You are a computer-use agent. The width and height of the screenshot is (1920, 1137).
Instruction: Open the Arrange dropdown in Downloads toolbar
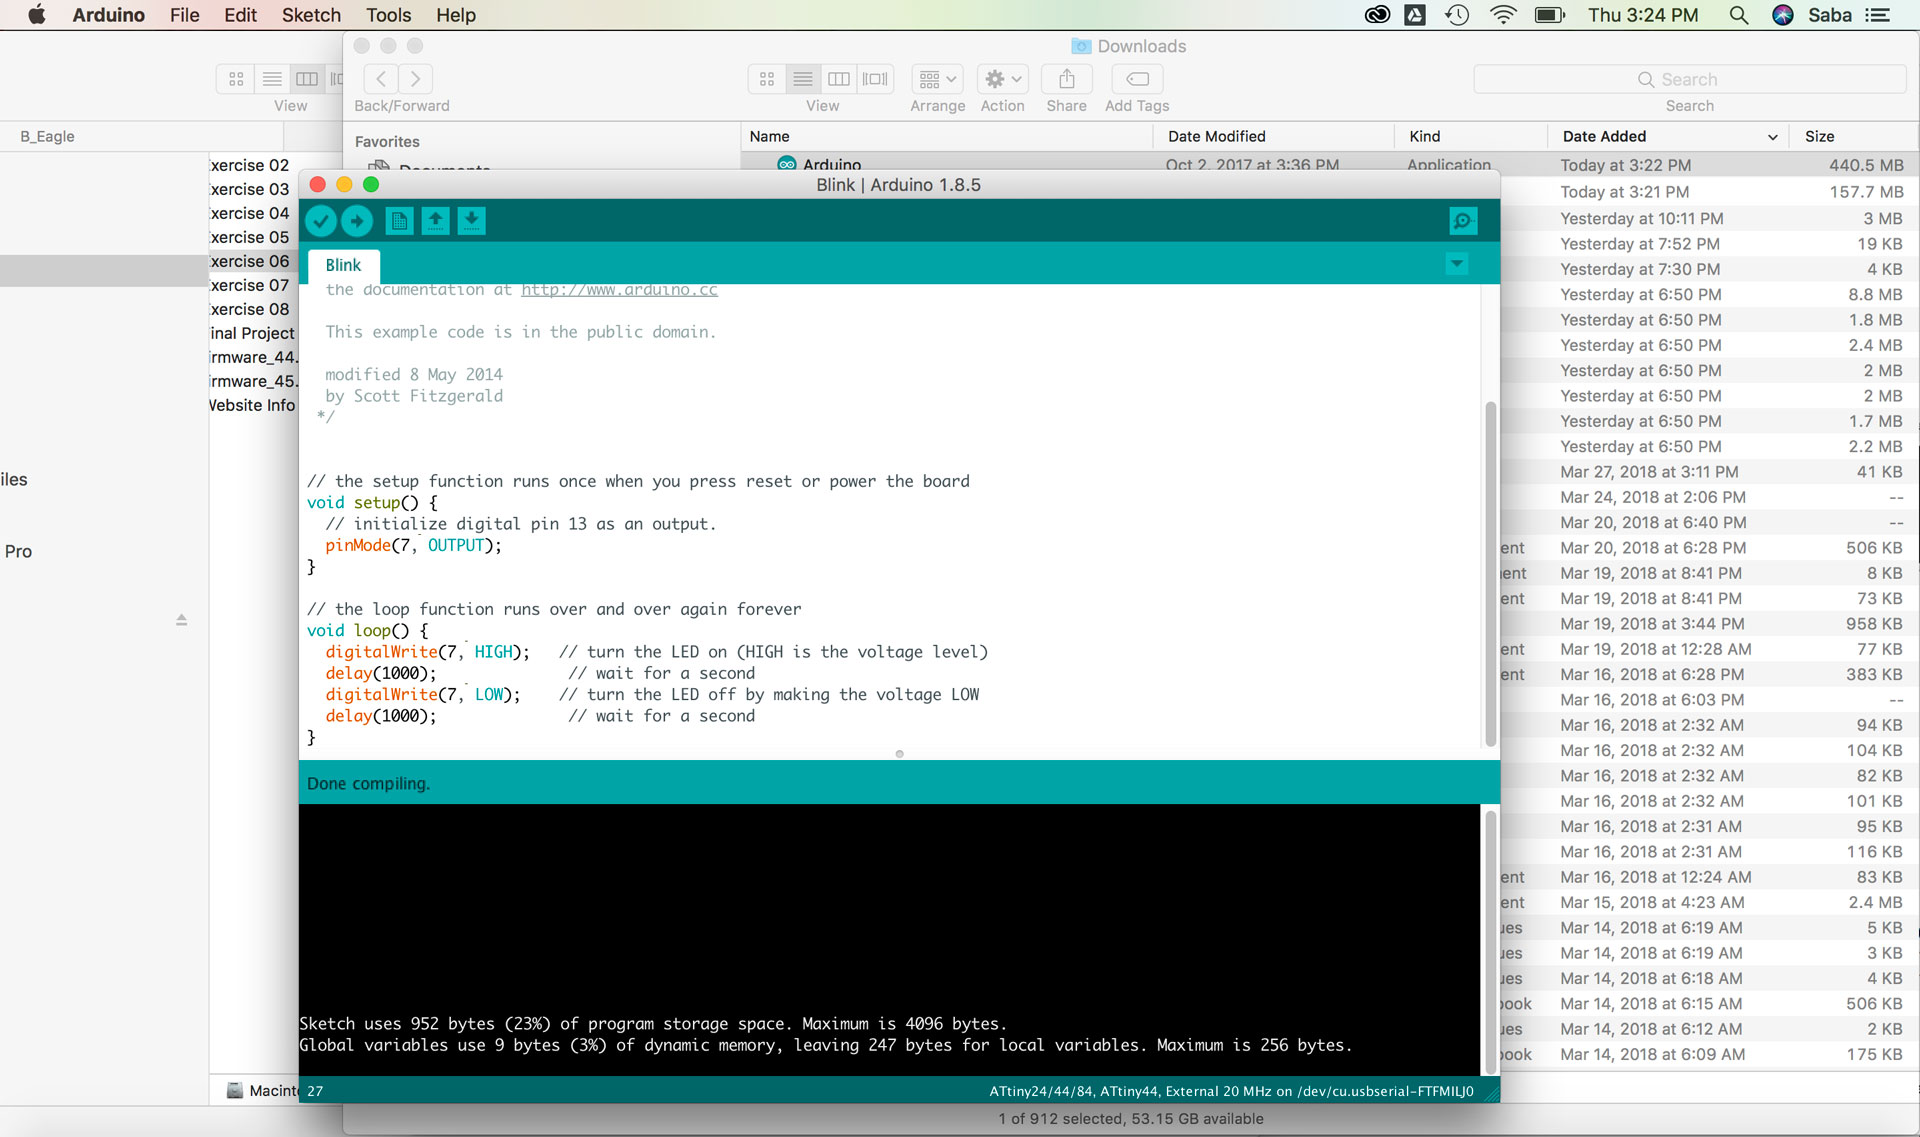(937, 79)
